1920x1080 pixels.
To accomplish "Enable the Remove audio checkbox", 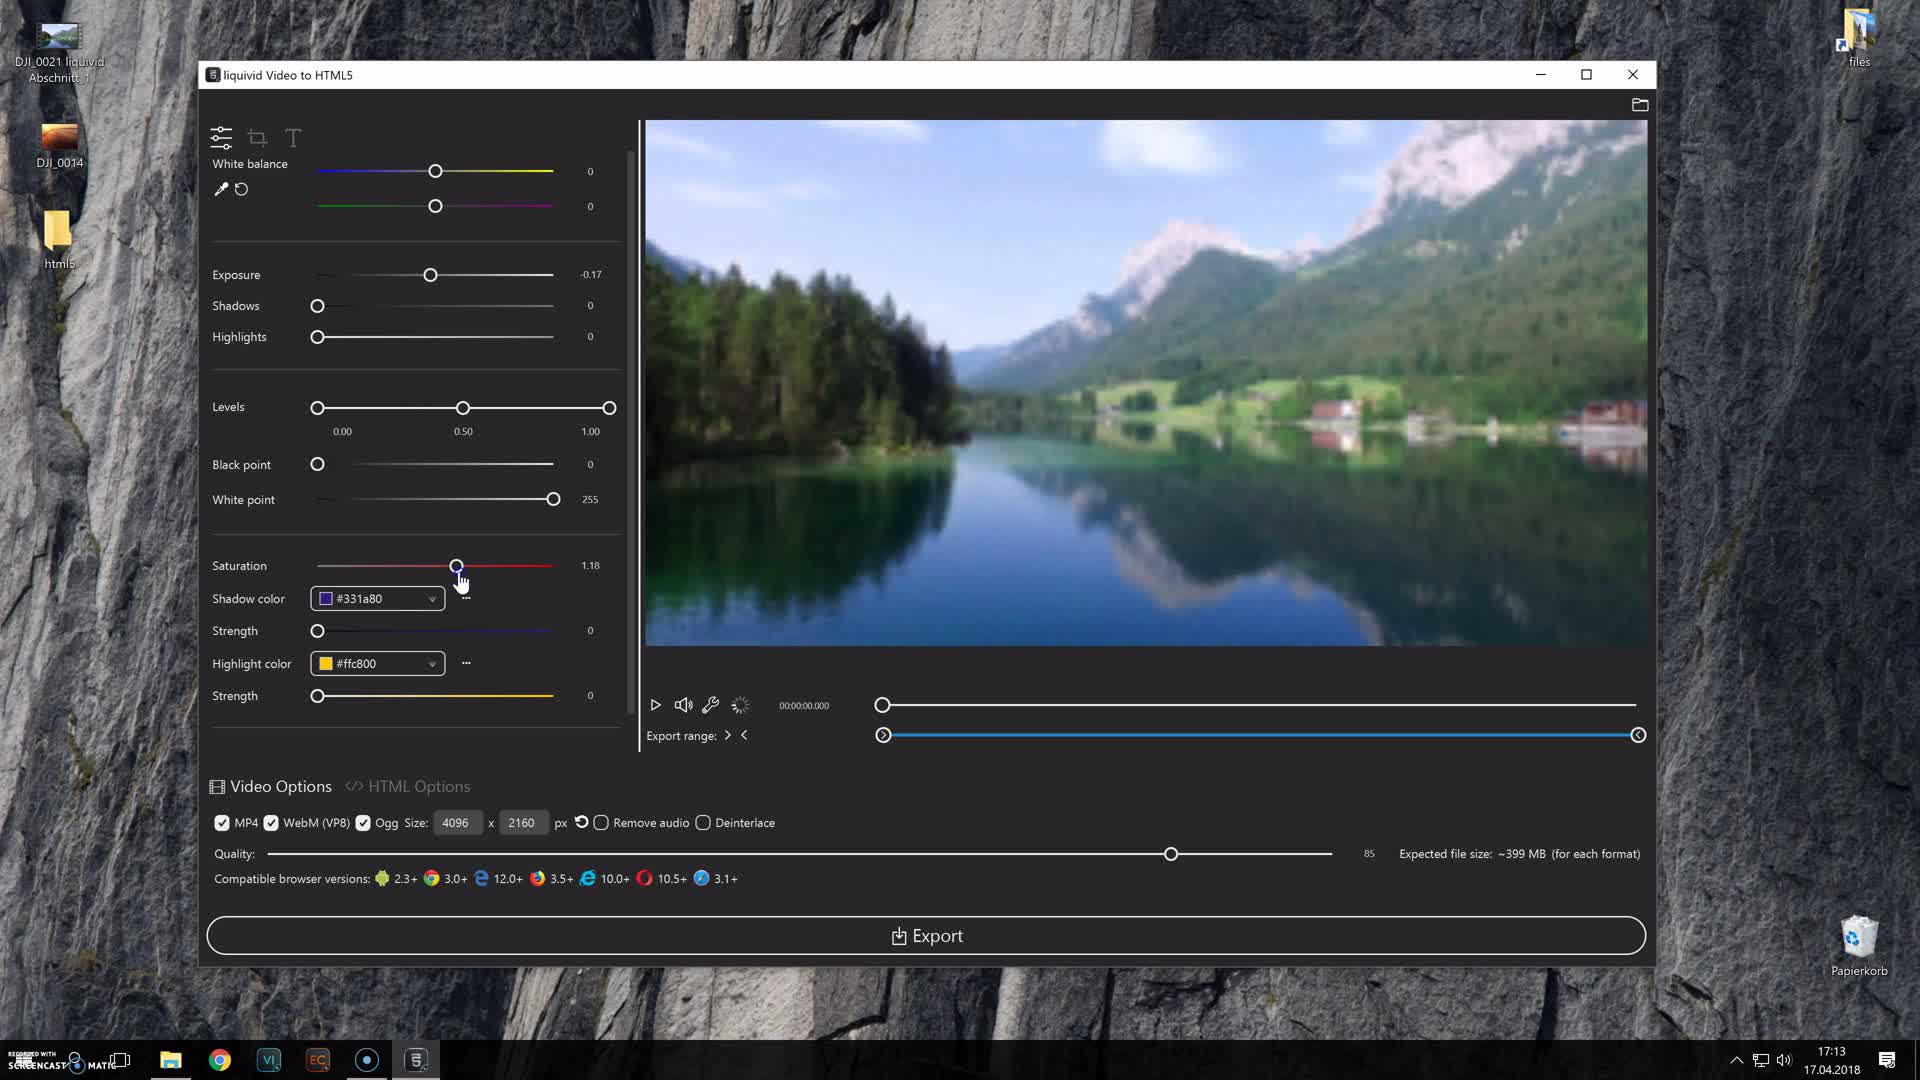I will (601, 823).
